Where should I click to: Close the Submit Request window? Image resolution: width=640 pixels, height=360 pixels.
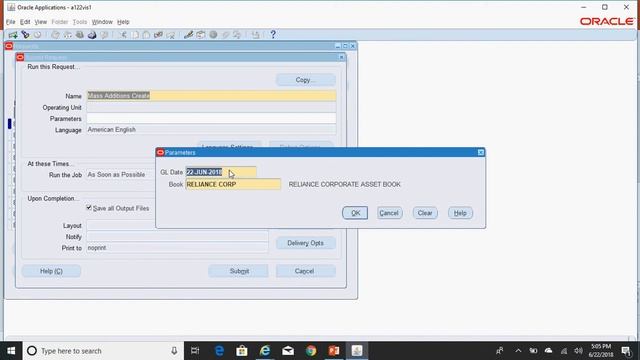click(341, 57)
